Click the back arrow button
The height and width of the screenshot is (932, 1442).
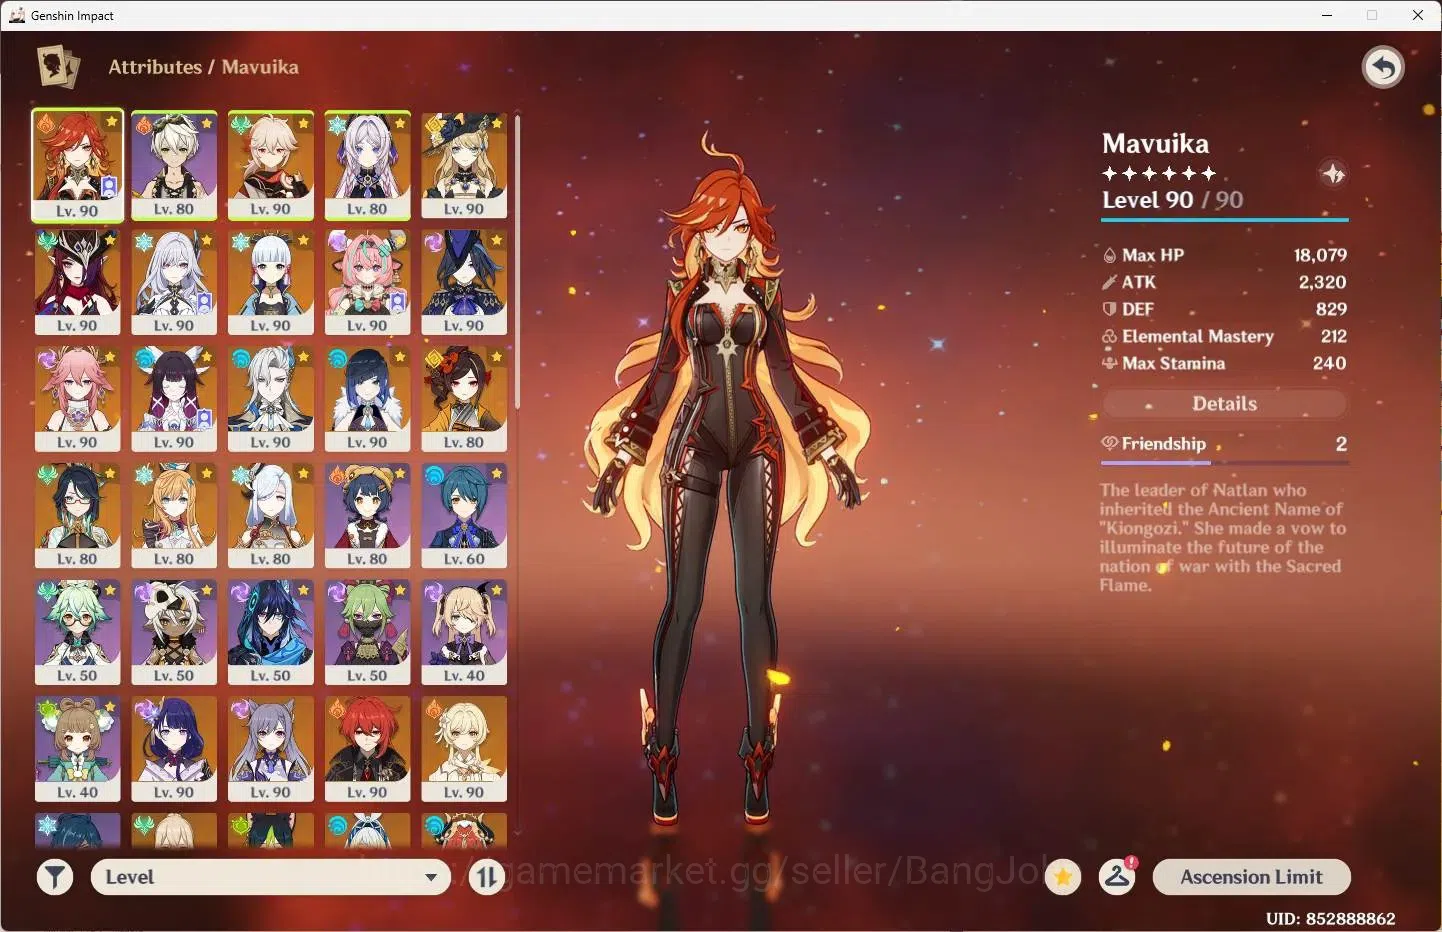point(1383,68)
